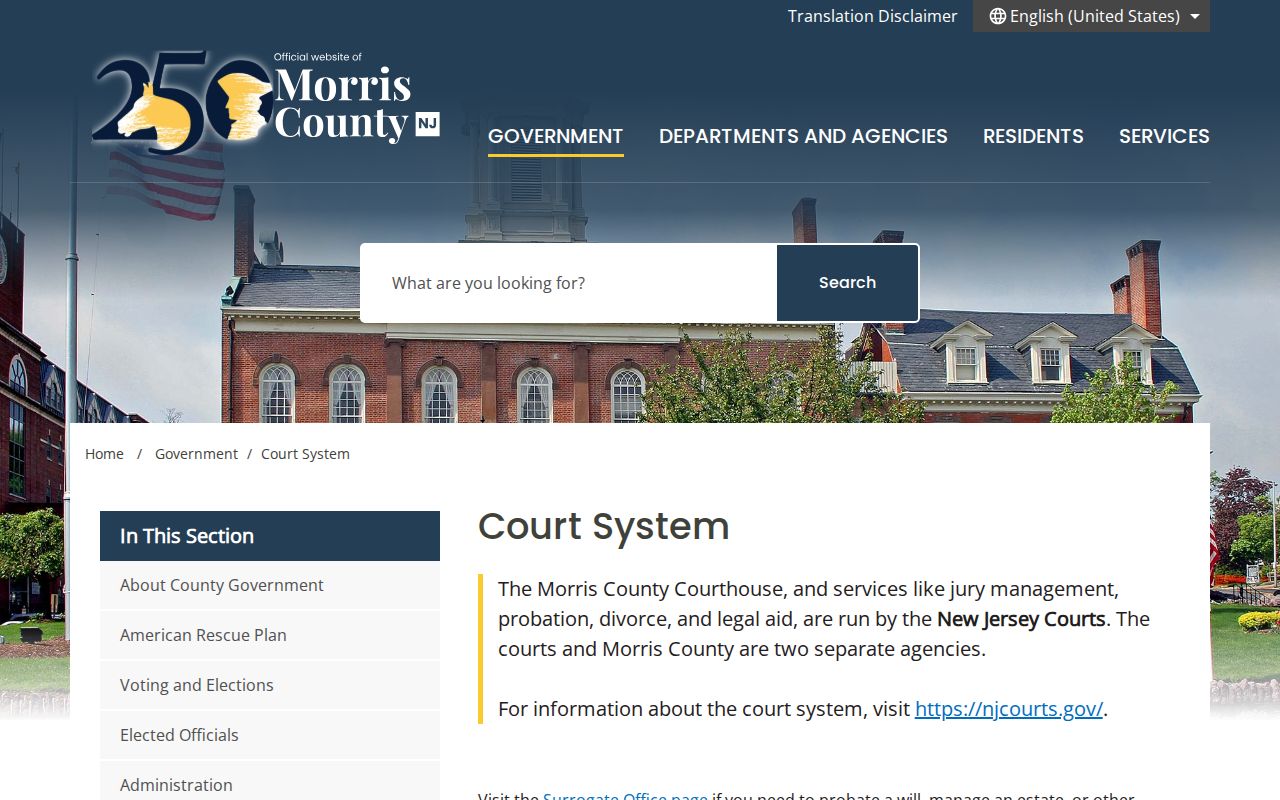The height and width of the screenshot is (800, 1280).
Task: Open the Departments and Agencies menu
Action: [x=803, y=136]
